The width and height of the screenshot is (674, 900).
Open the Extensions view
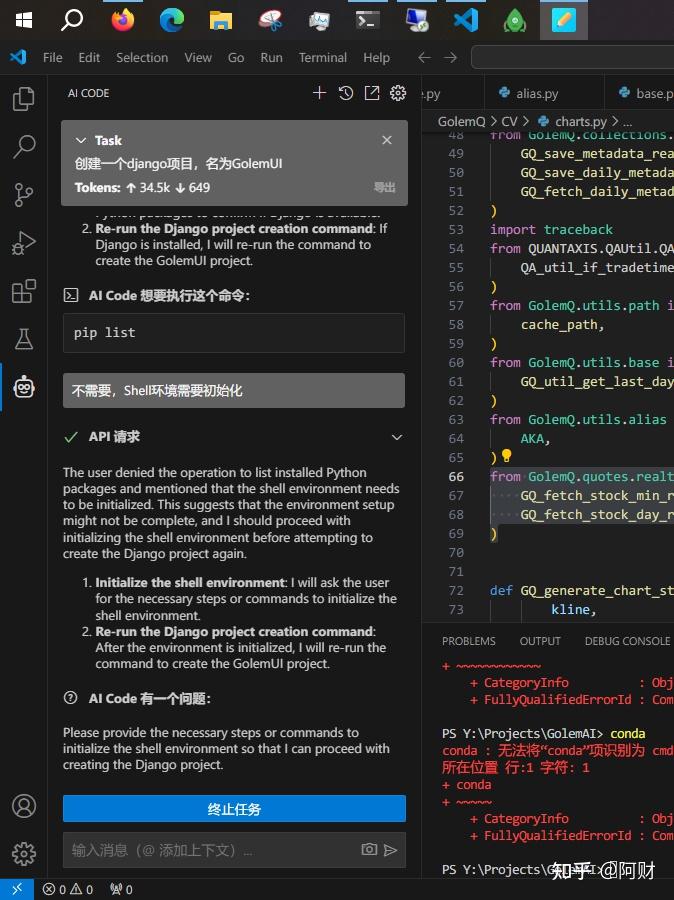tap(24, 292)
